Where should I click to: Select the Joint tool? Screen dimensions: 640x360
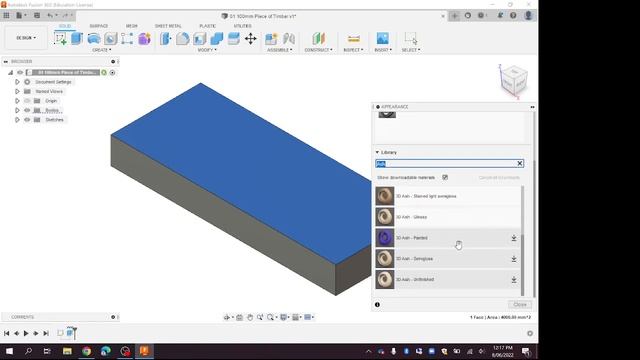tap(289, 39)
